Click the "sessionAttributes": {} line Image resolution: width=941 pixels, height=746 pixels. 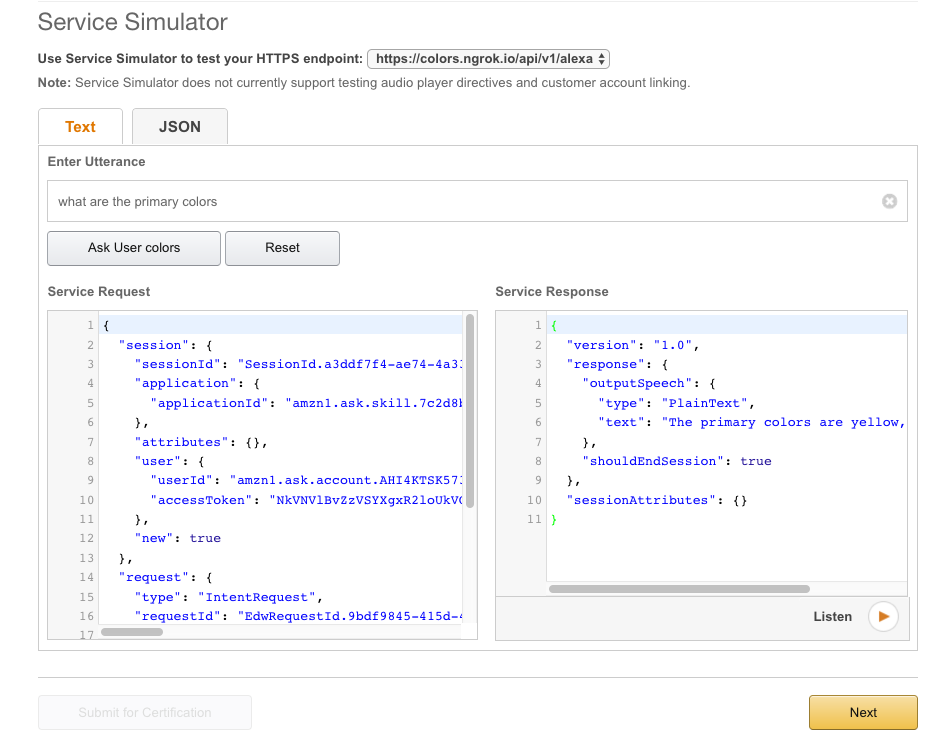coord(657,501)
